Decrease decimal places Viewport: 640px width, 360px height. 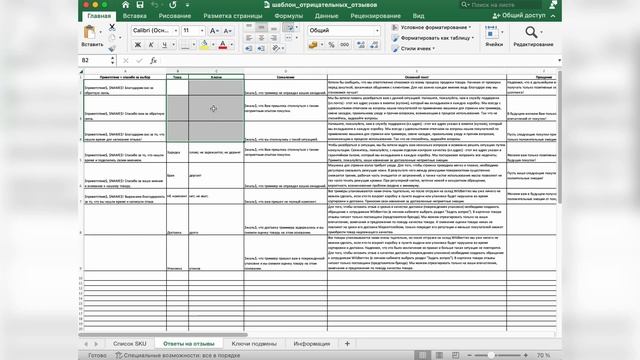(x=374, y=44)
